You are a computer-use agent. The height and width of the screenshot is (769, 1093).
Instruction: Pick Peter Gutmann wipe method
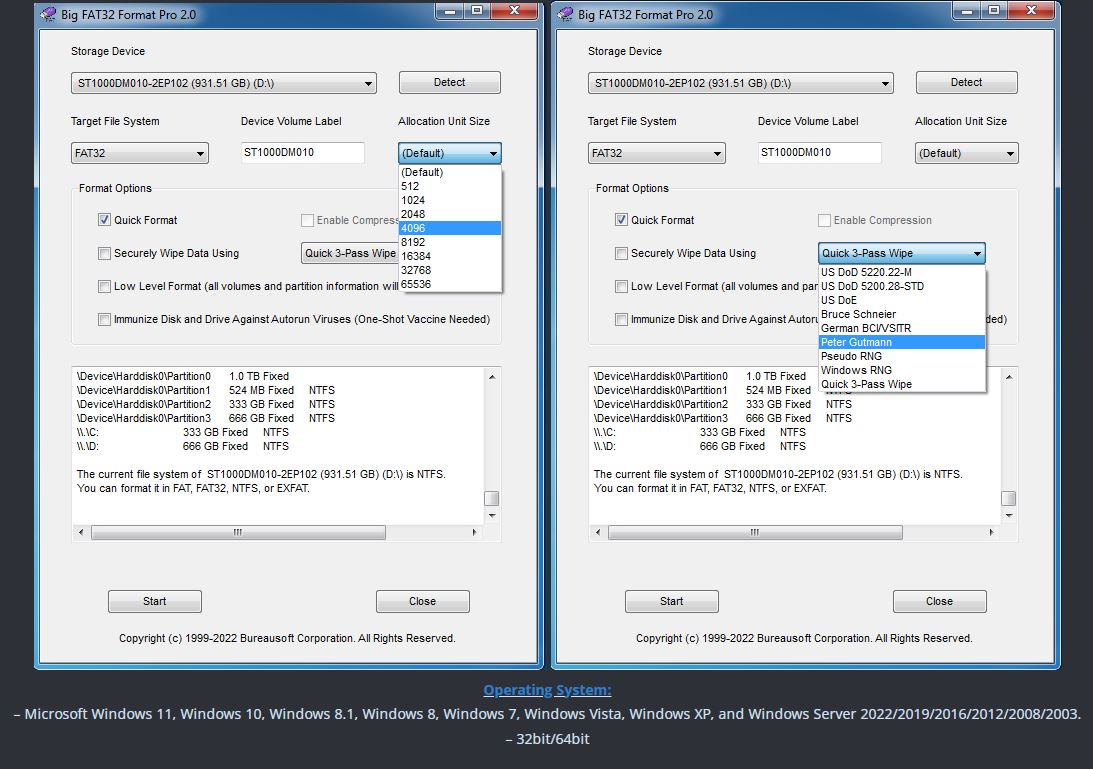coord(901,342)
